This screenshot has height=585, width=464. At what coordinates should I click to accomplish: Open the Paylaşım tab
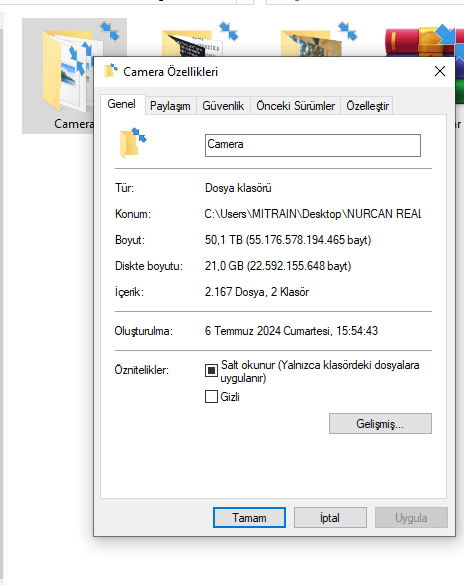click(x=170, y=106)
